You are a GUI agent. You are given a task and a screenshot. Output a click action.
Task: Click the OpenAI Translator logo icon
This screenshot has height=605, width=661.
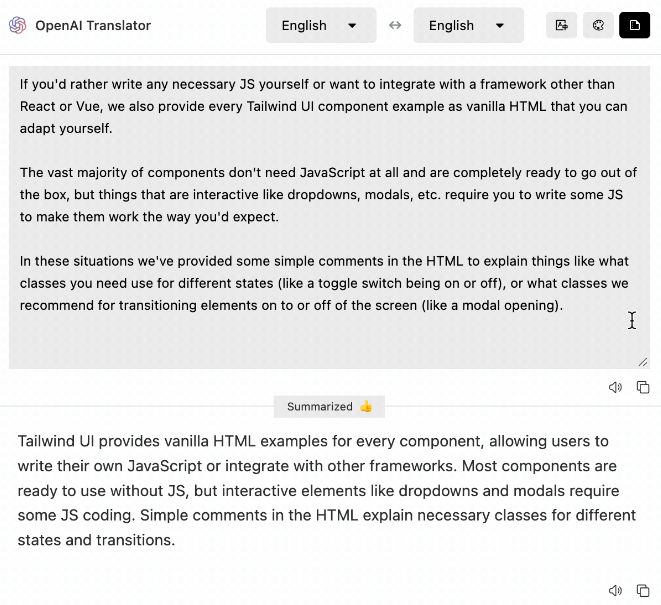(x=17, y=25)
